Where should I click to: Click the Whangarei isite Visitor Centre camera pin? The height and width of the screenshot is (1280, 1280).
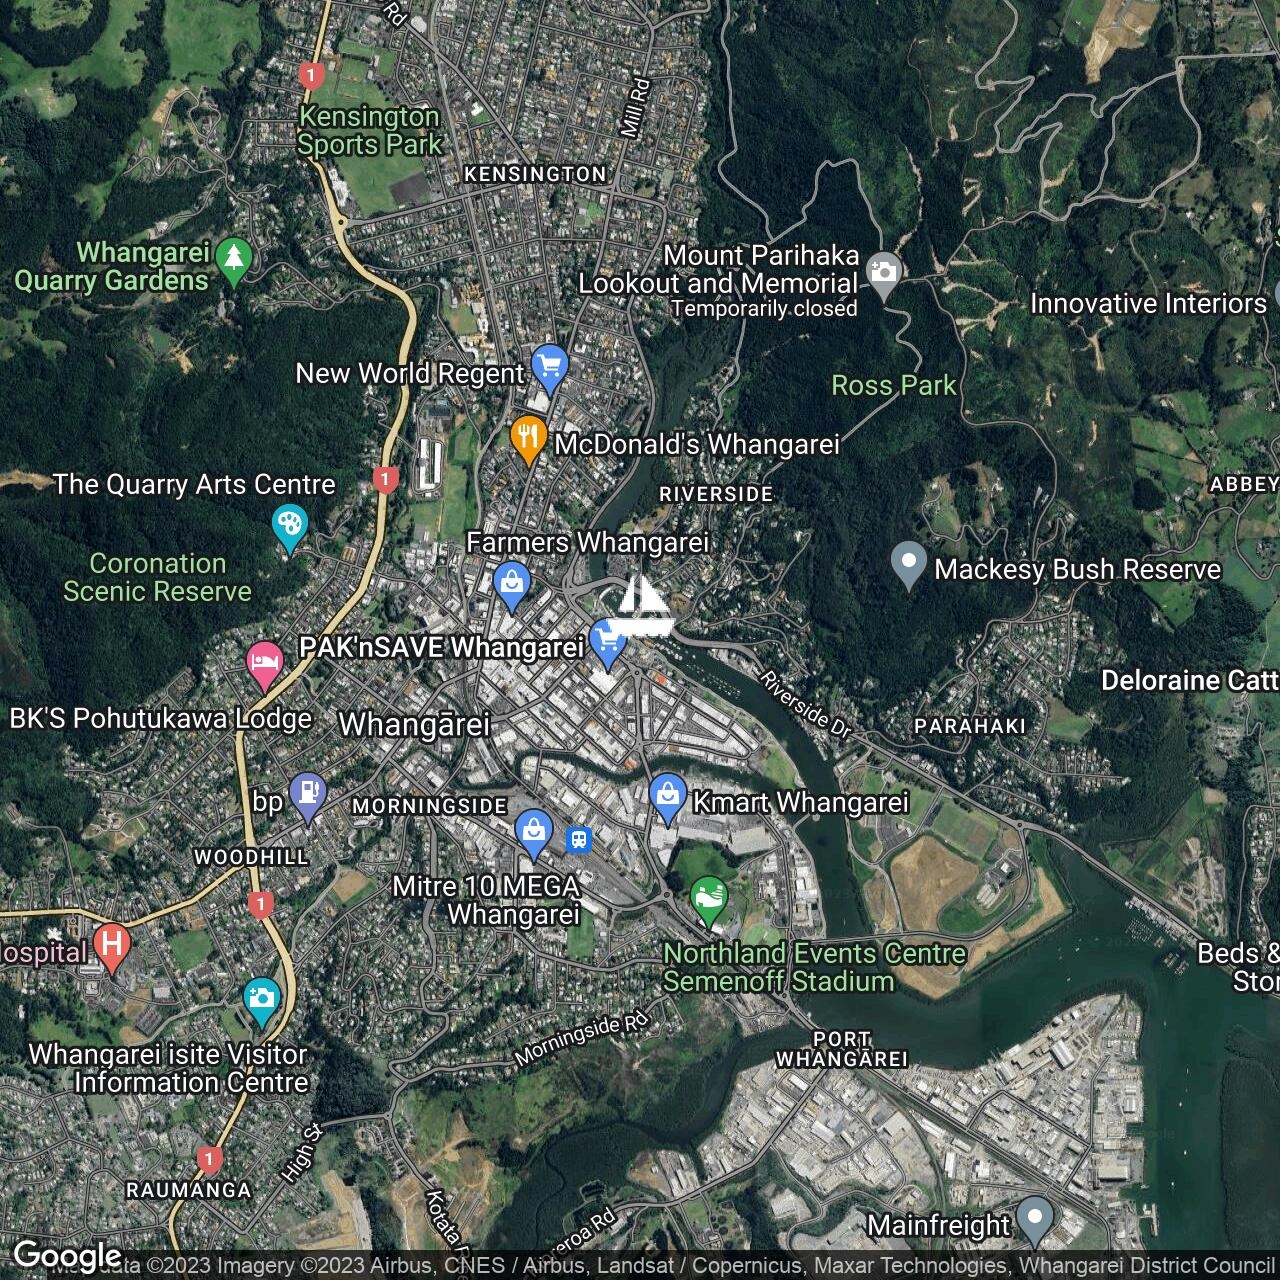[261, 999]
